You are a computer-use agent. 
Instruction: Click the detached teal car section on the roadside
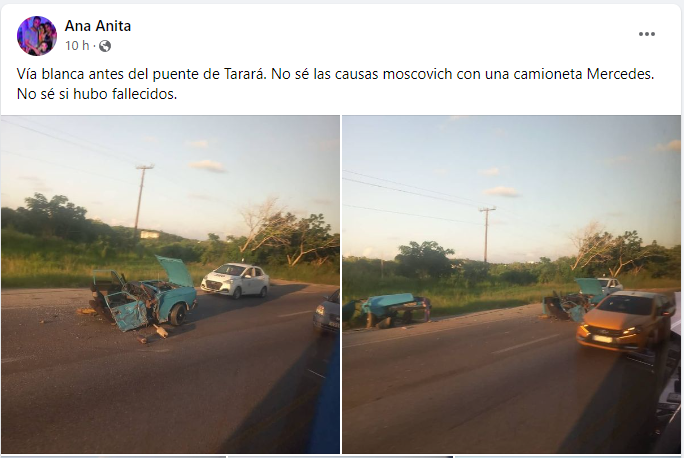point(387,309)
